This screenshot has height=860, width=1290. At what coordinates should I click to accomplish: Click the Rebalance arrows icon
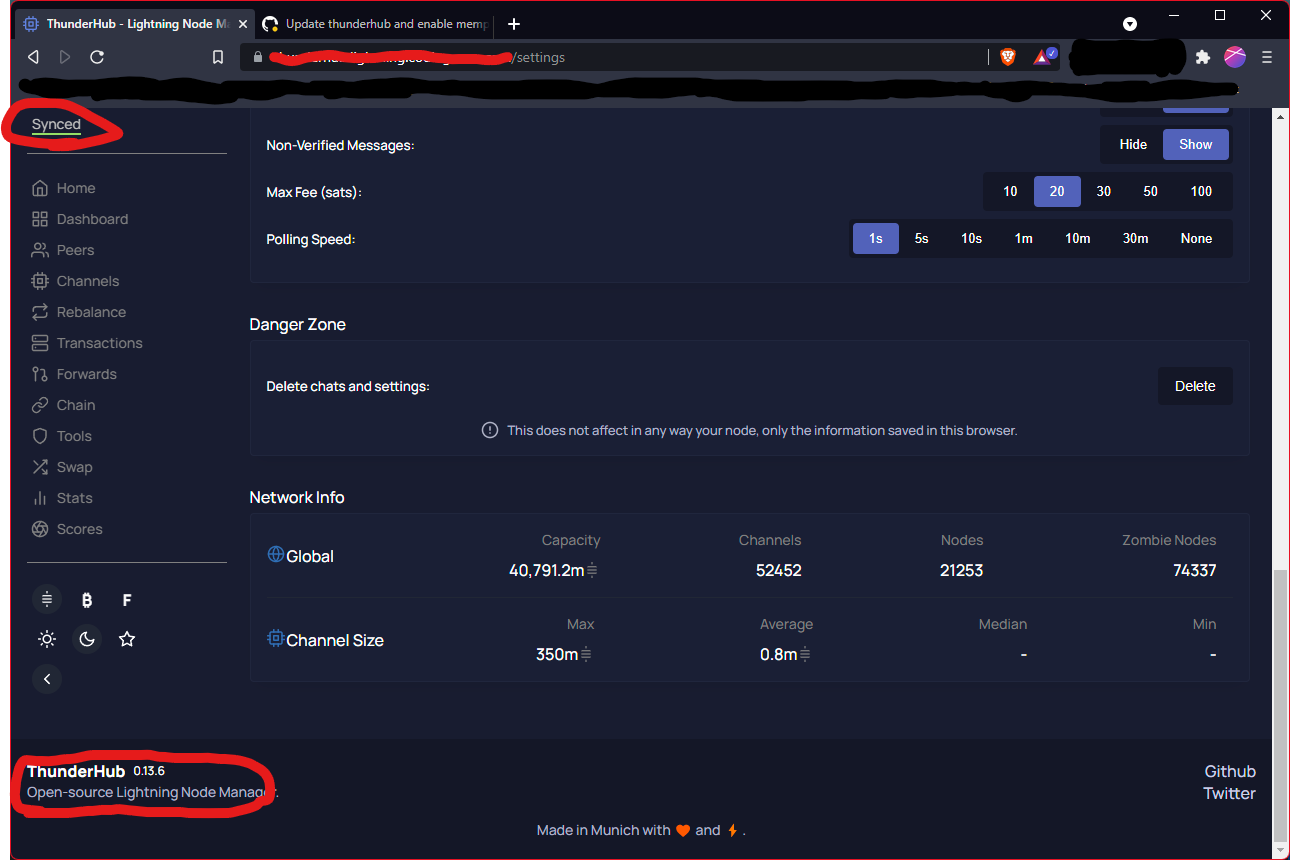pos(40,312)
